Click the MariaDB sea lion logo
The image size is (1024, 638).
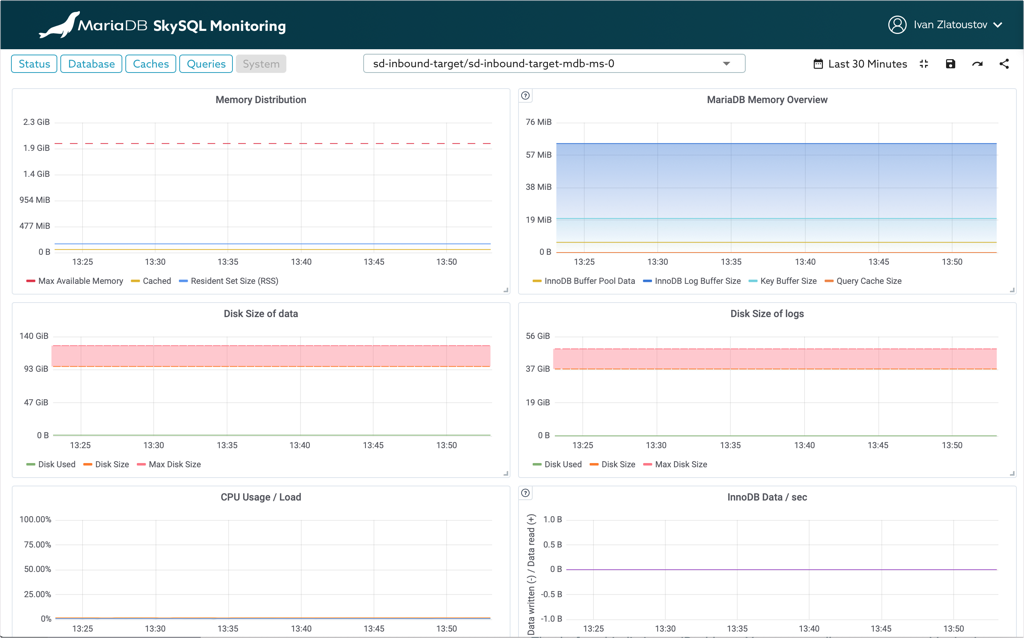59,25
